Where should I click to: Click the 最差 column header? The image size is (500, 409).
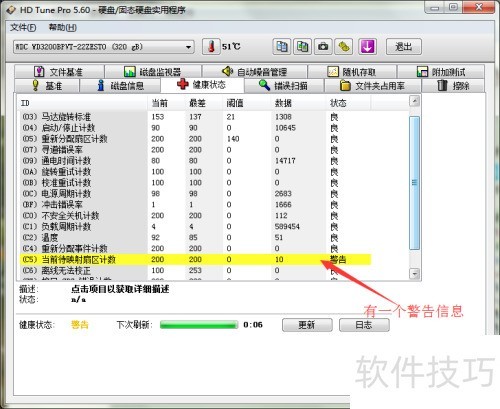[204, 103]
